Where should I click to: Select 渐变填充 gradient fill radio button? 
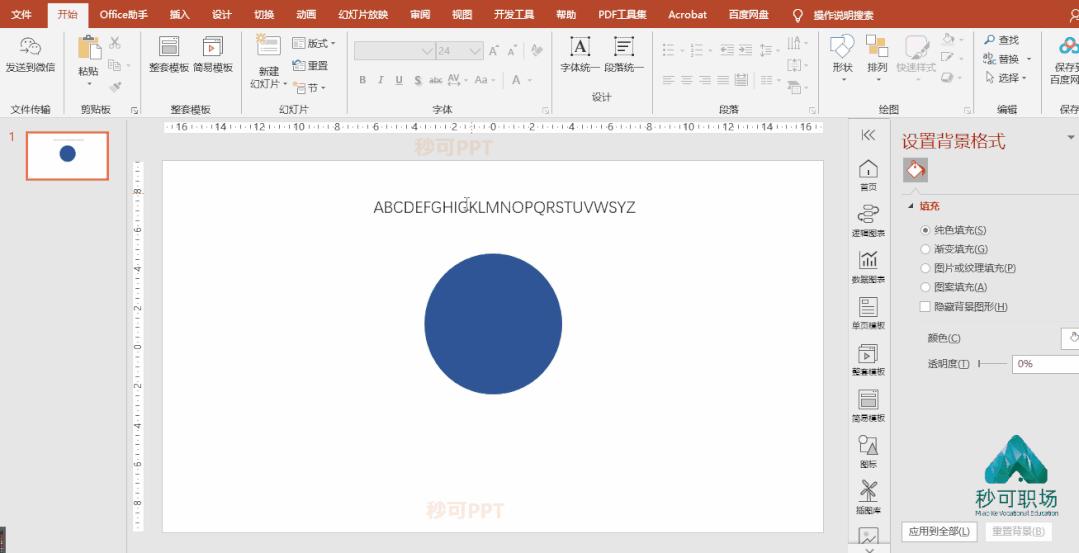click(925, 249)
